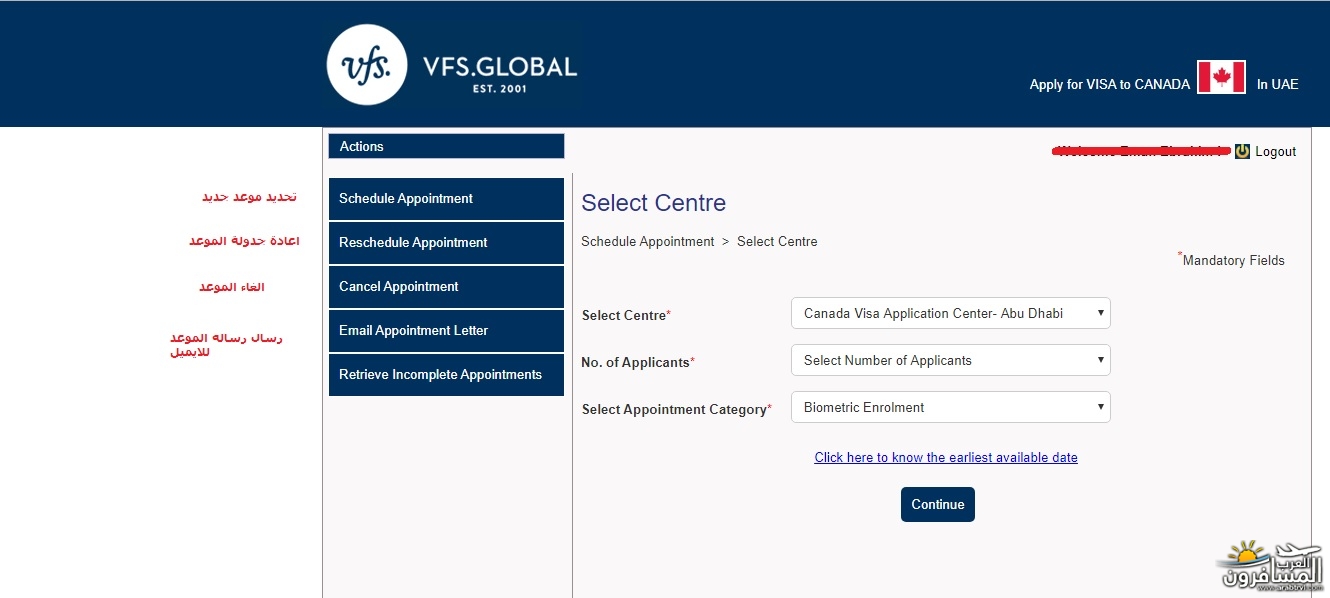The width and height of the screenshot is (1330, 598).
Task: Click the Mandatory Fields note
Action: [1231, 259]
